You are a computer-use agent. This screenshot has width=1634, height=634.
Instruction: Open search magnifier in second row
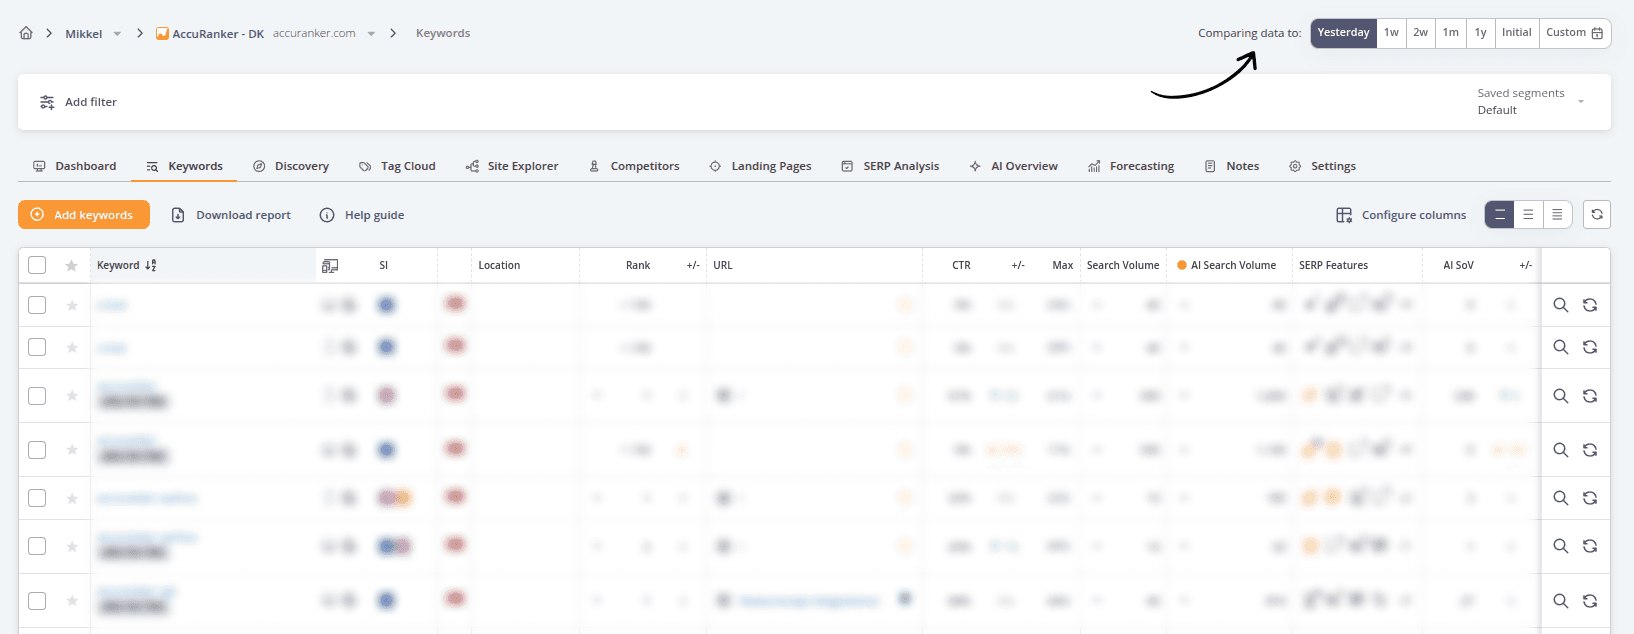pyautogui.click(x=1560, y=347)
